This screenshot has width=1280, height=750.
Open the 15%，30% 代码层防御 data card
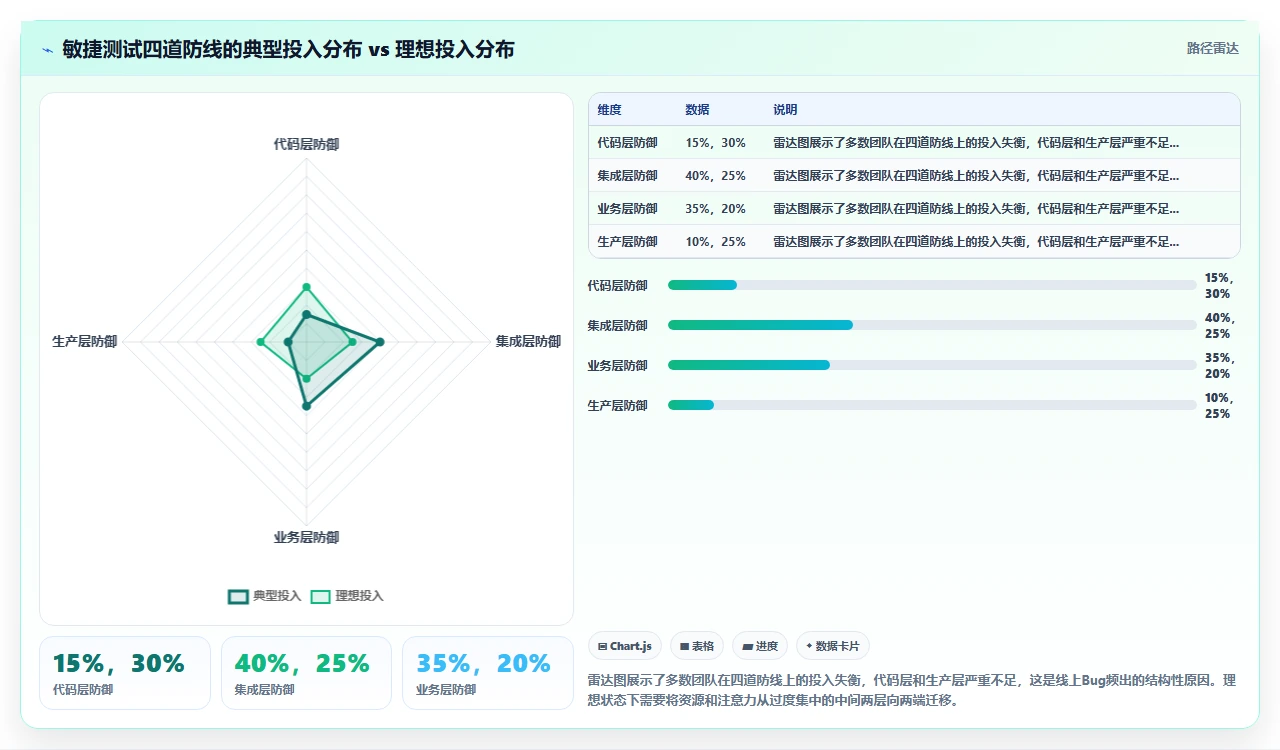tap(125, 673)
